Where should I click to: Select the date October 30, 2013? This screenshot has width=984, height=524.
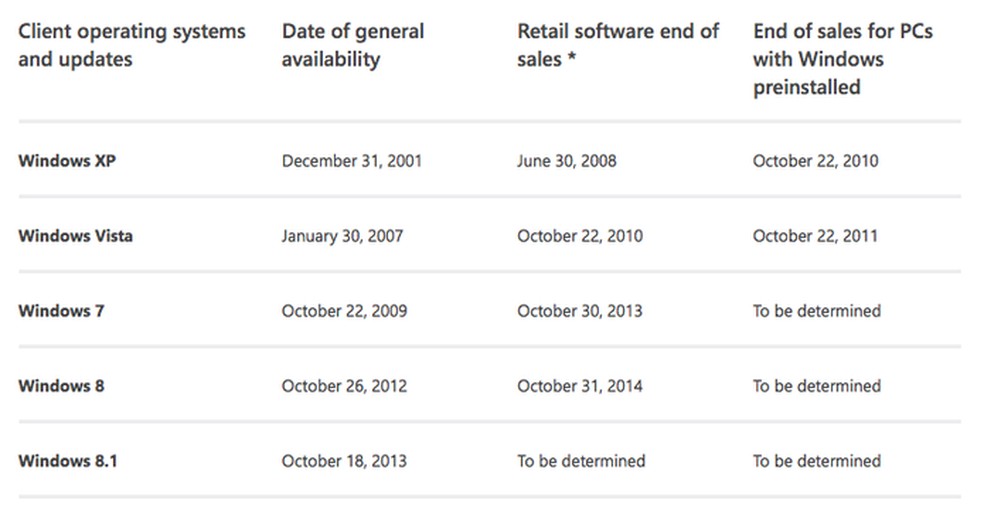pos(580,311)
